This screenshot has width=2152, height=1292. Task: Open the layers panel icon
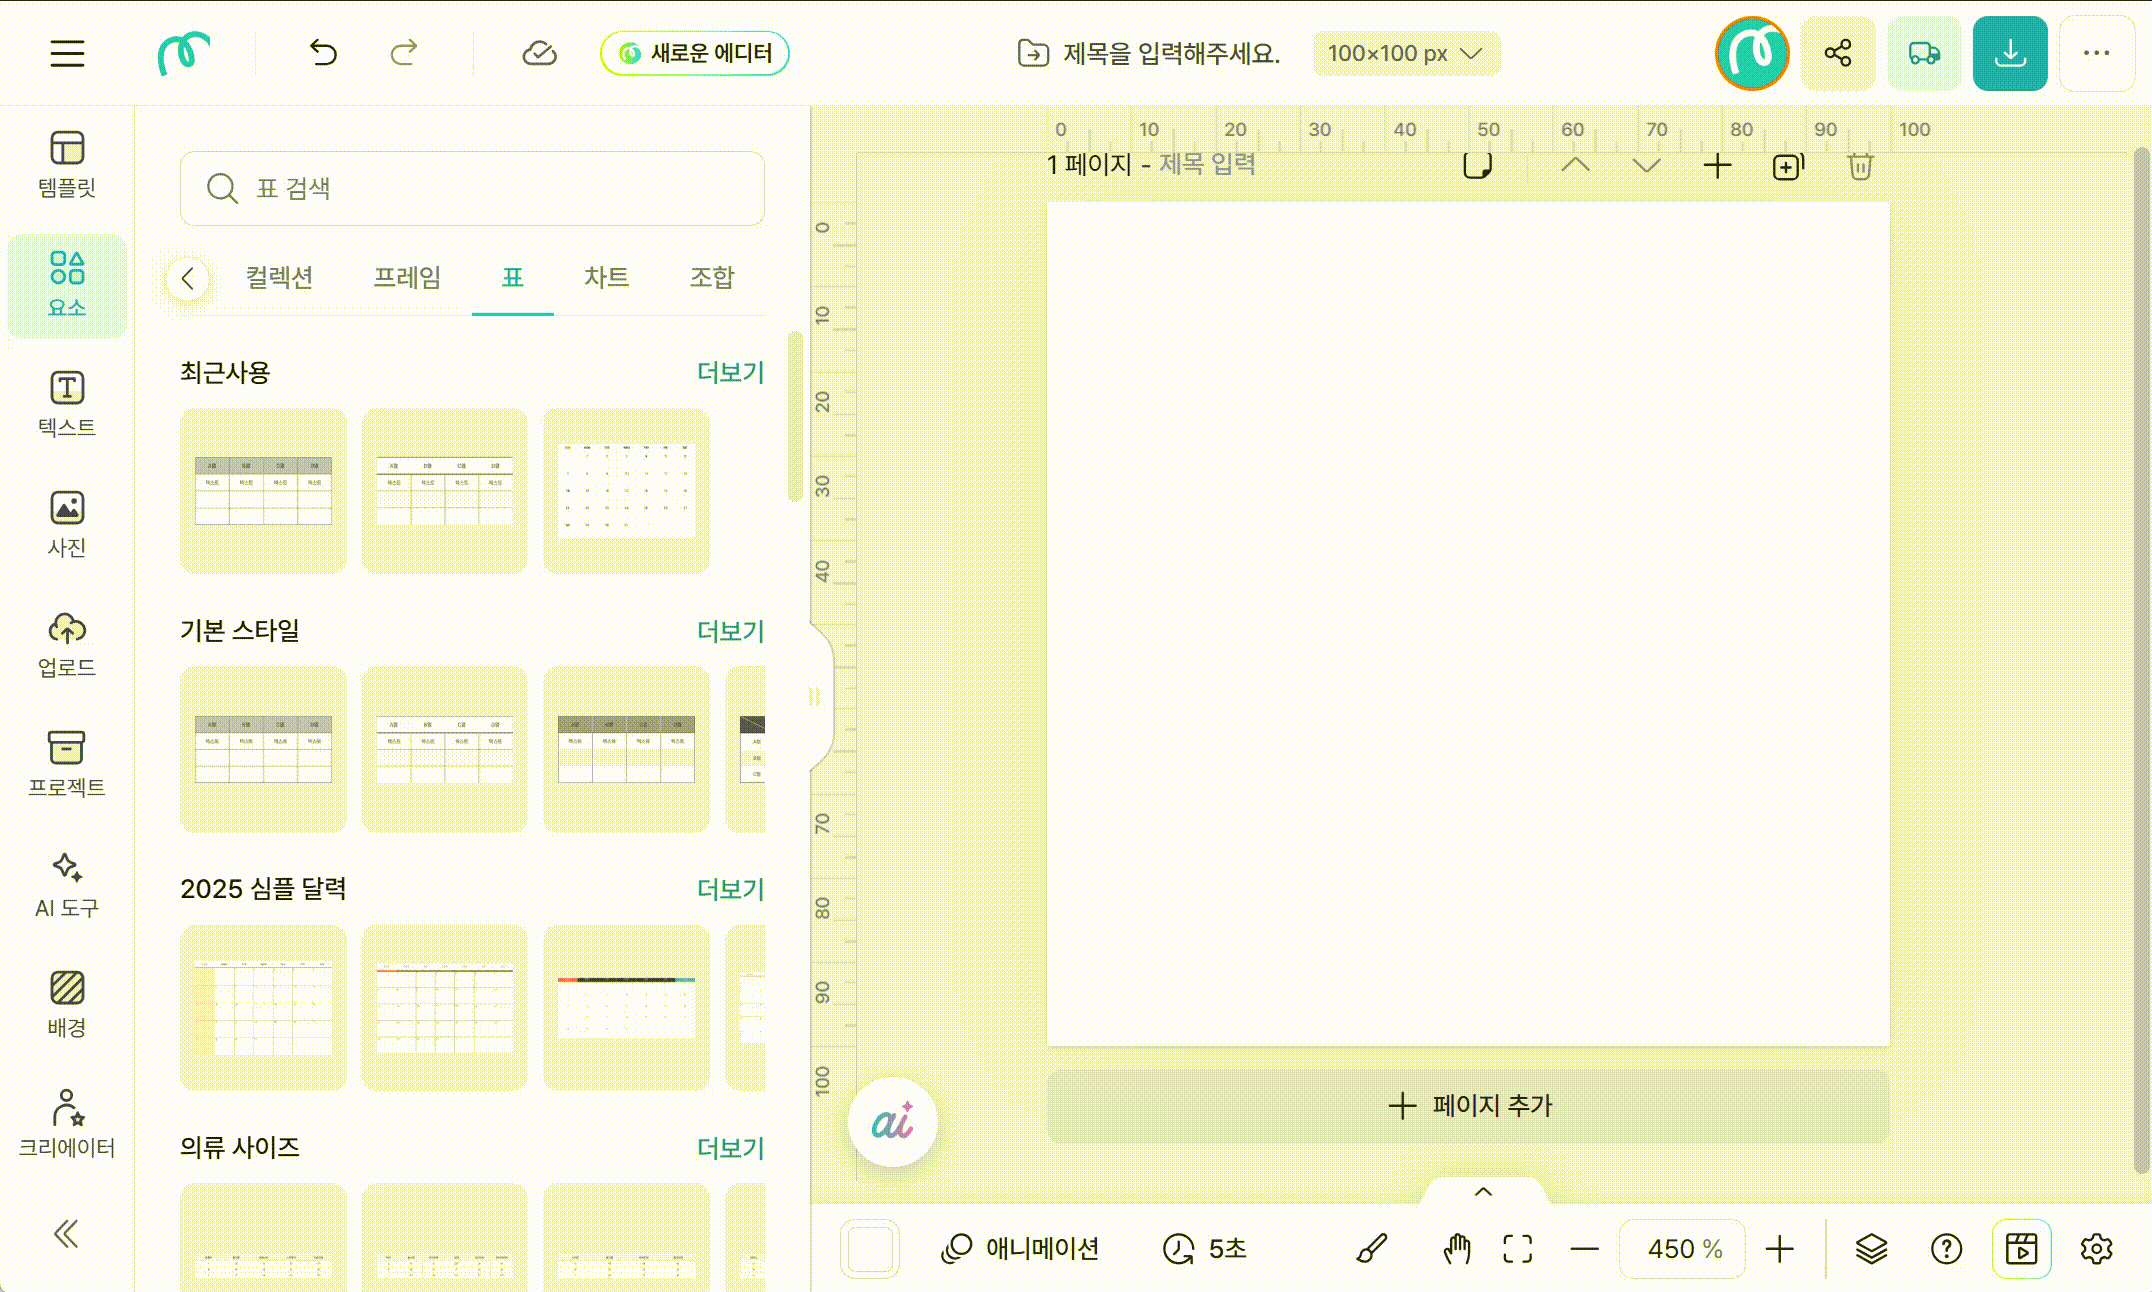1871,1248
